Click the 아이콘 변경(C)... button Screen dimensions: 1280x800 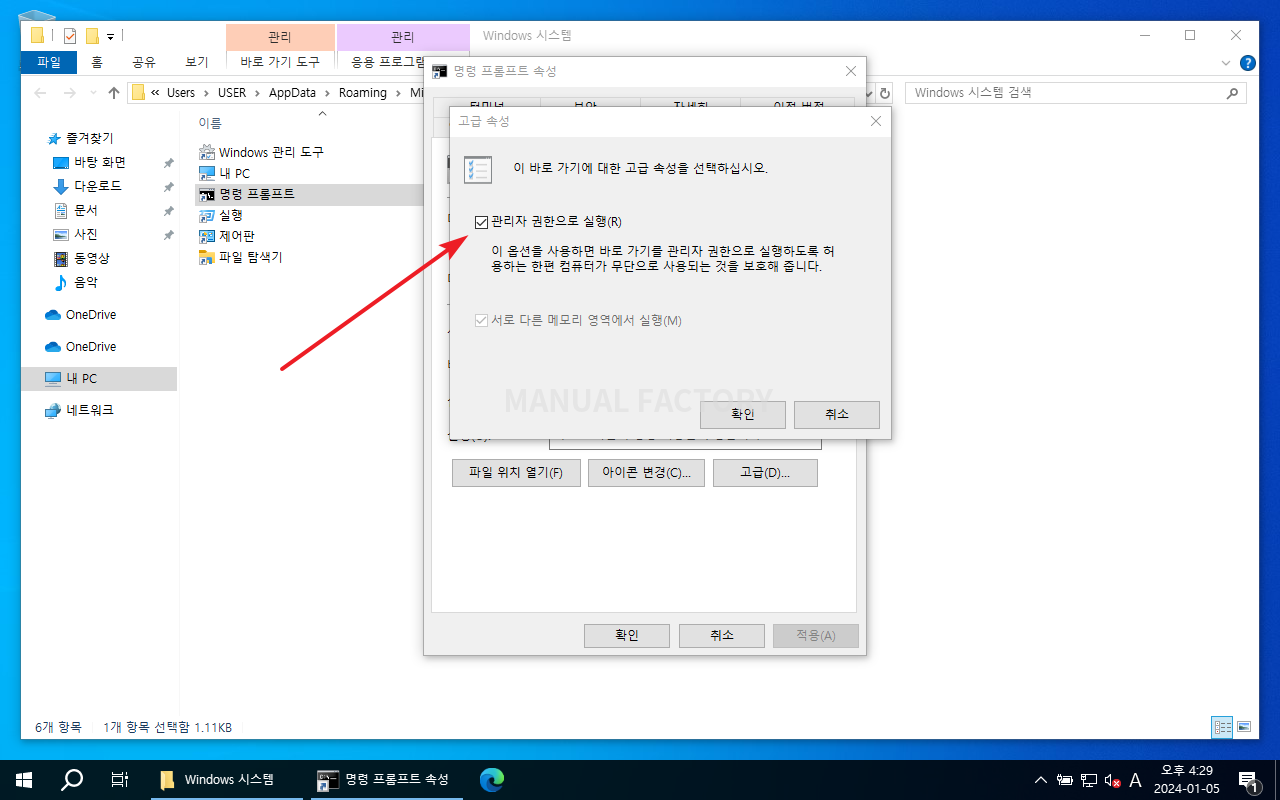coord(646,473)
